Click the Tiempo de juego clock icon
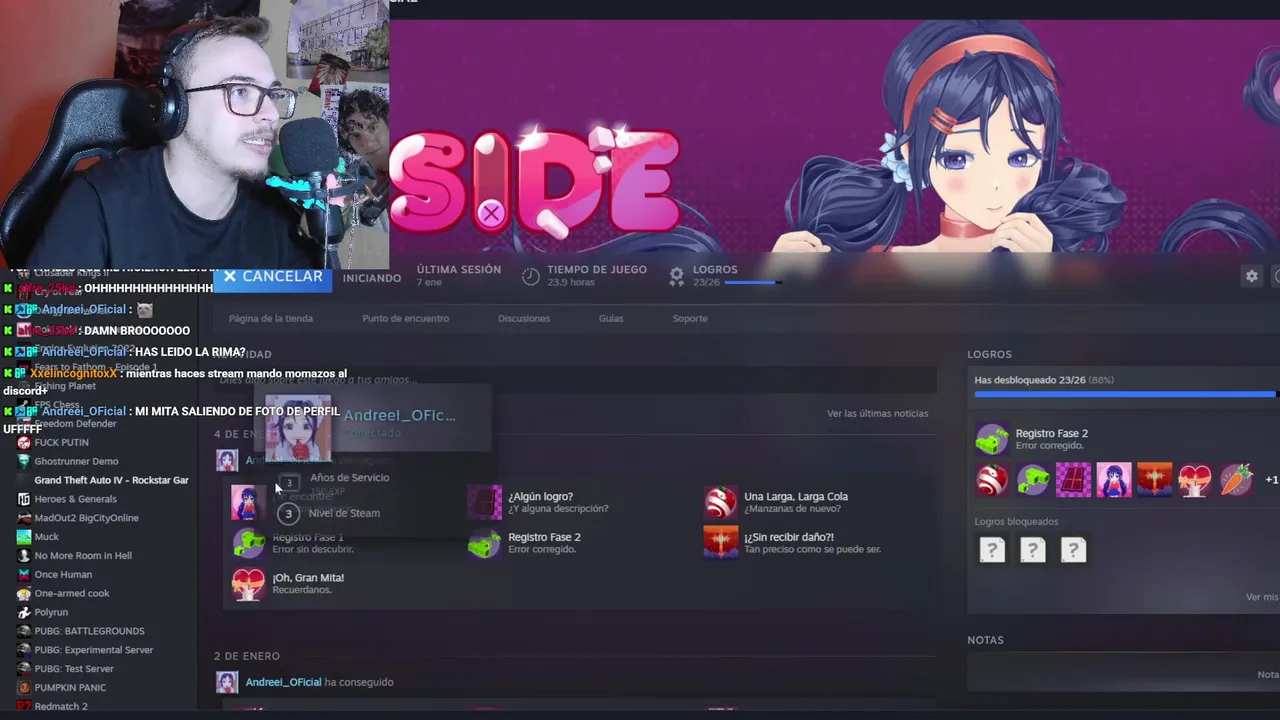This screenshot has height=720, width=1280. pos(531,276)
